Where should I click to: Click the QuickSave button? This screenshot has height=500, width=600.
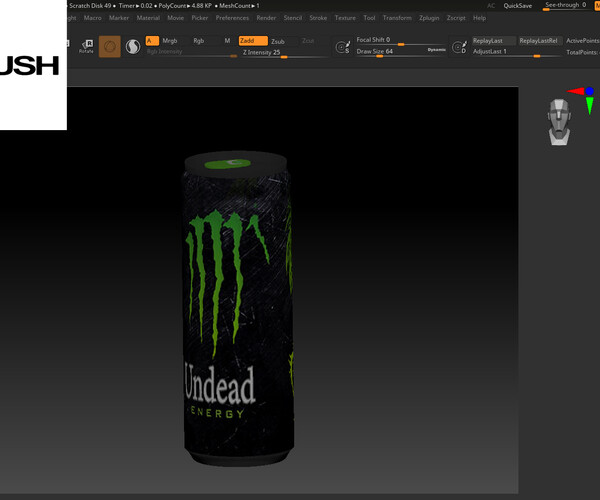[518, 5]
